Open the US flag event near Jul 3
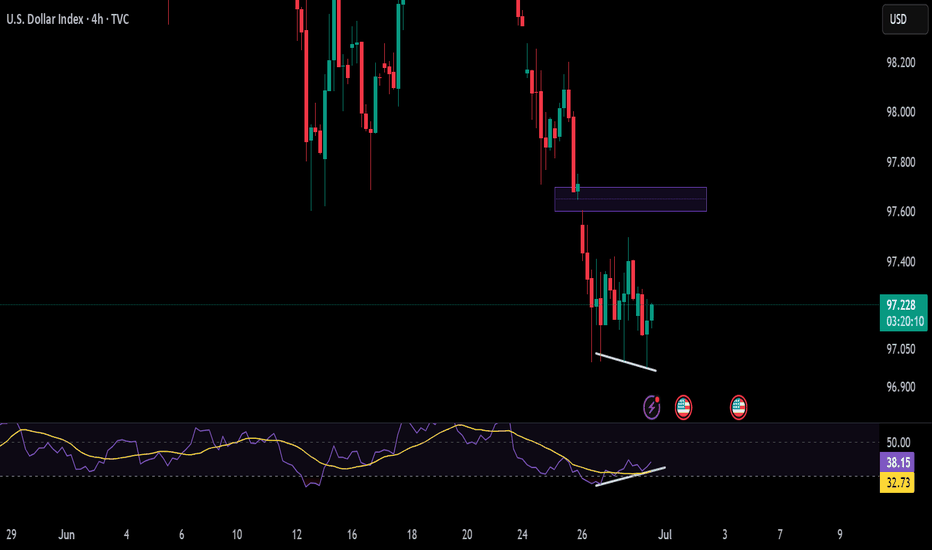932x550 pixels. point(738,407)
